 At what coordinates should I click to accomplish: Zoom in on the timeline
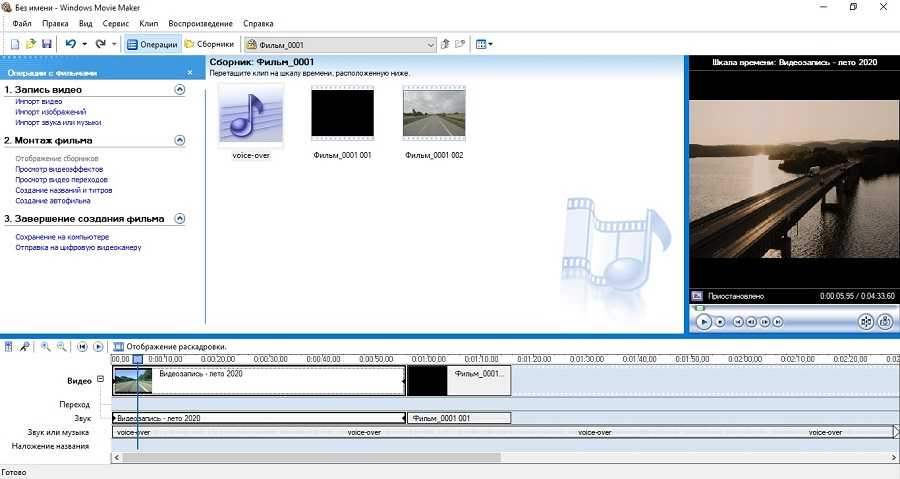(x=46, y=346)
